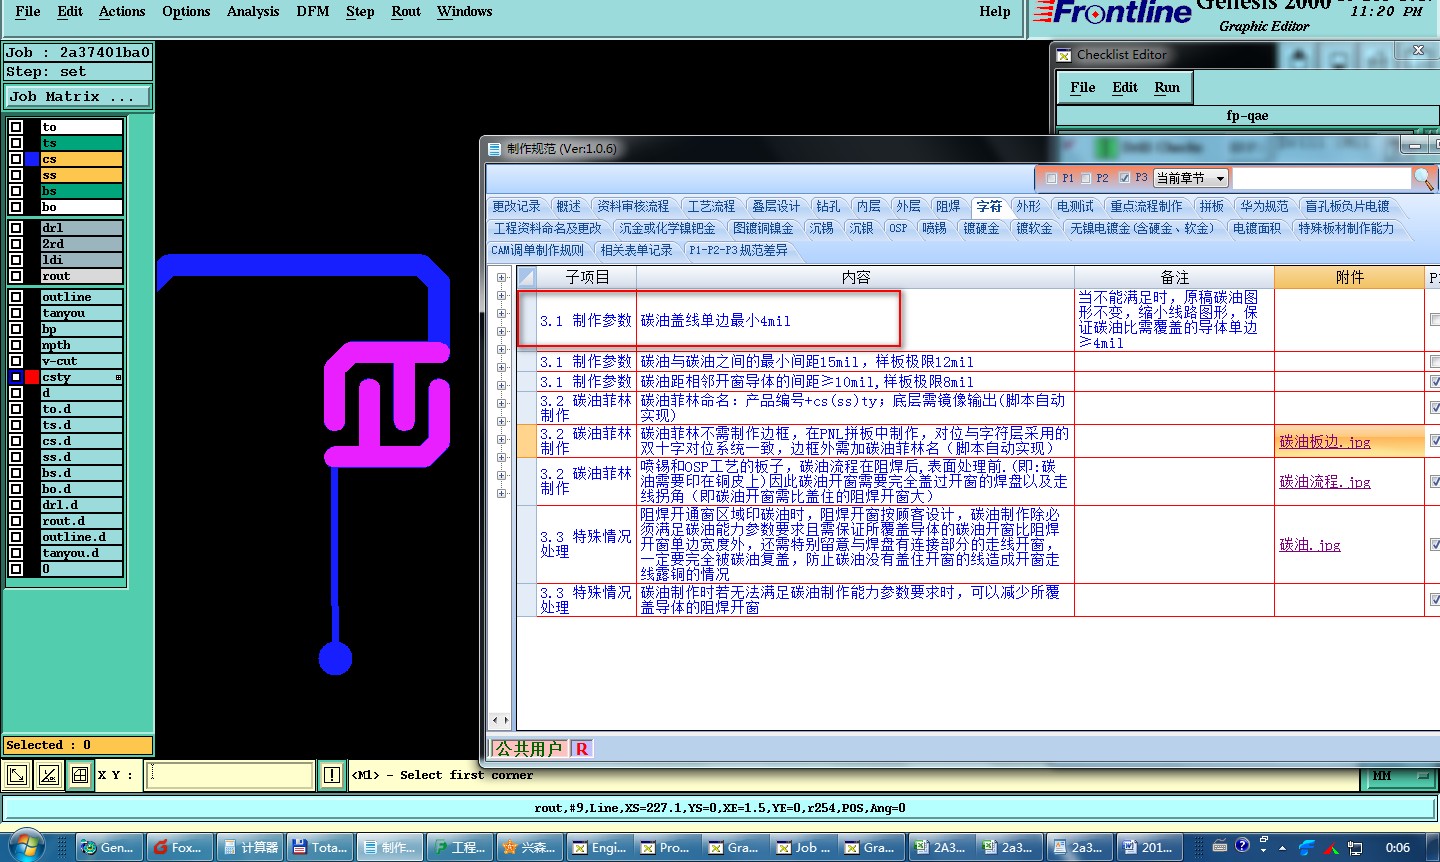Open the 兴森... taskbar item
Viewport: 1440px width, 862px height.
(x=530, y=847)
